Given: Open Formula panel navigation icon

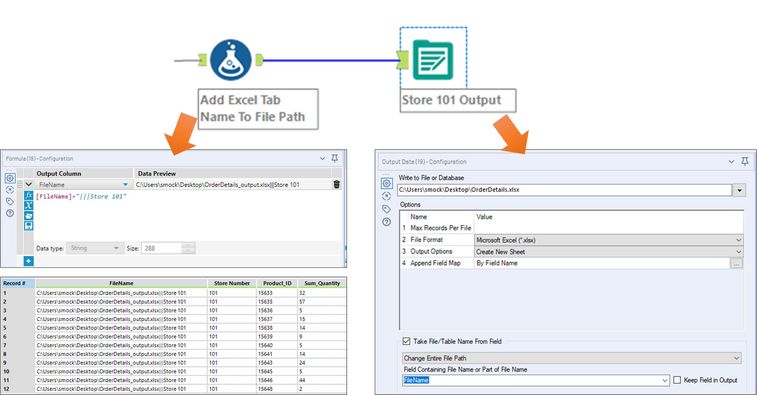Looking at the screenshot, I should point(10,190).
